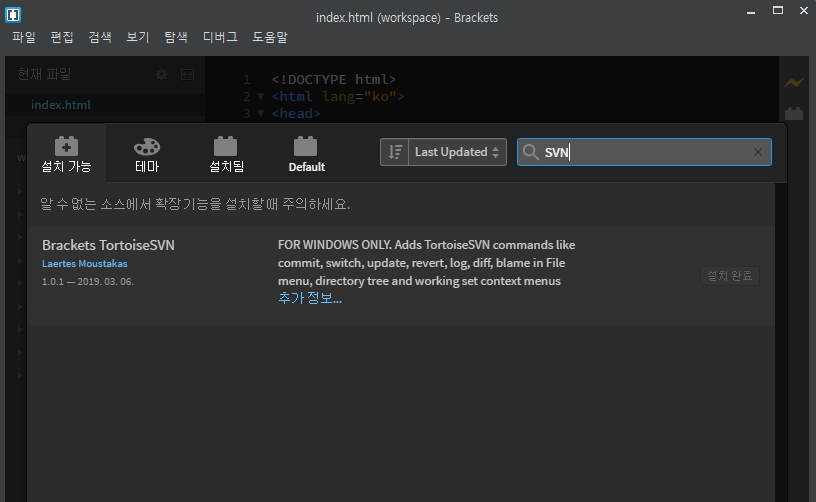The width and height of the screenshot is (816, 502).
Task: Open the 추가 정보... link
Action: pos(310,298)
